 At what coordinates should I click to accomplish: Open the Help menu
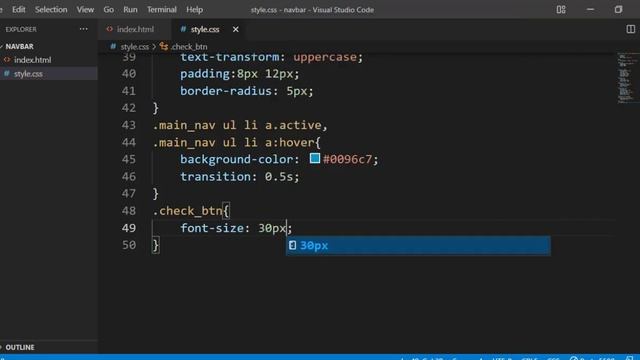click(x=194, y=9)
